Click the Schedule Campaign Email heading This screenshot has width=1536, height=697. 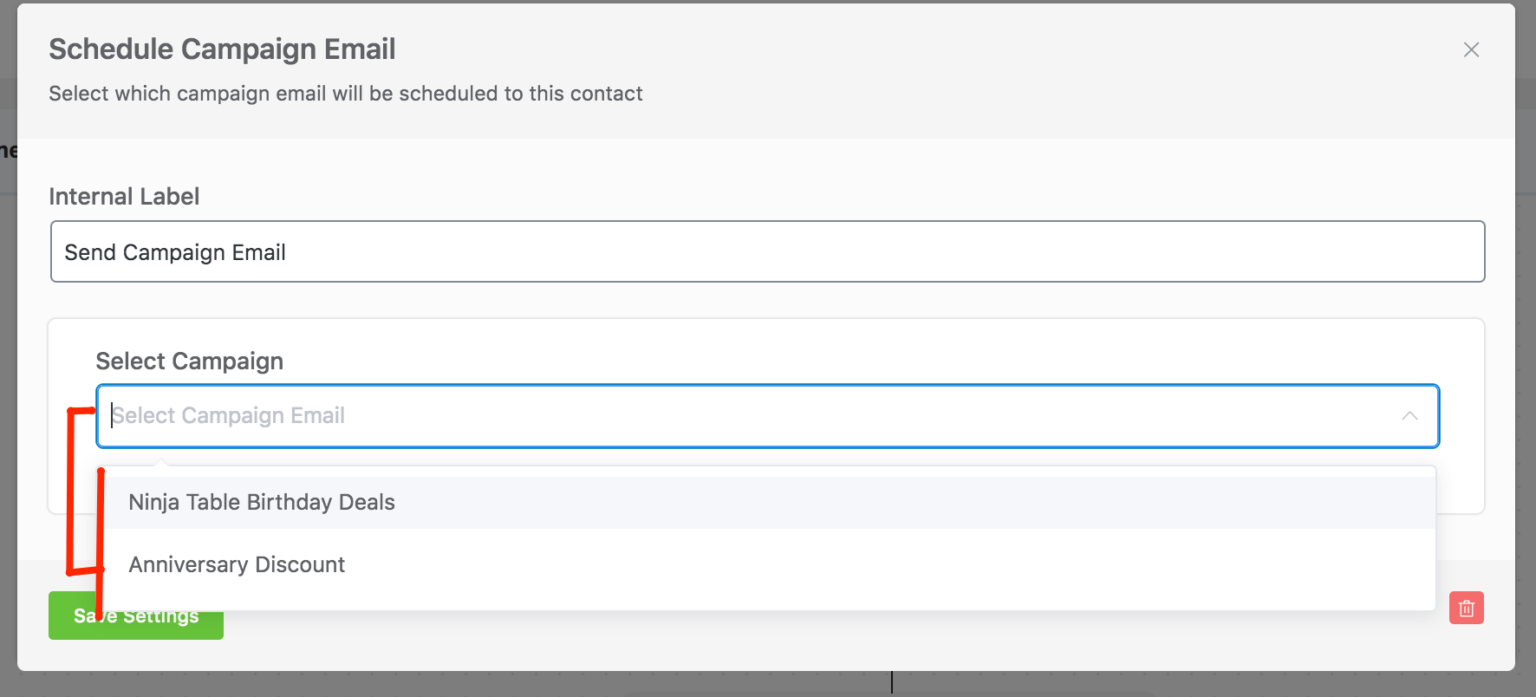(x=222, y=49)
